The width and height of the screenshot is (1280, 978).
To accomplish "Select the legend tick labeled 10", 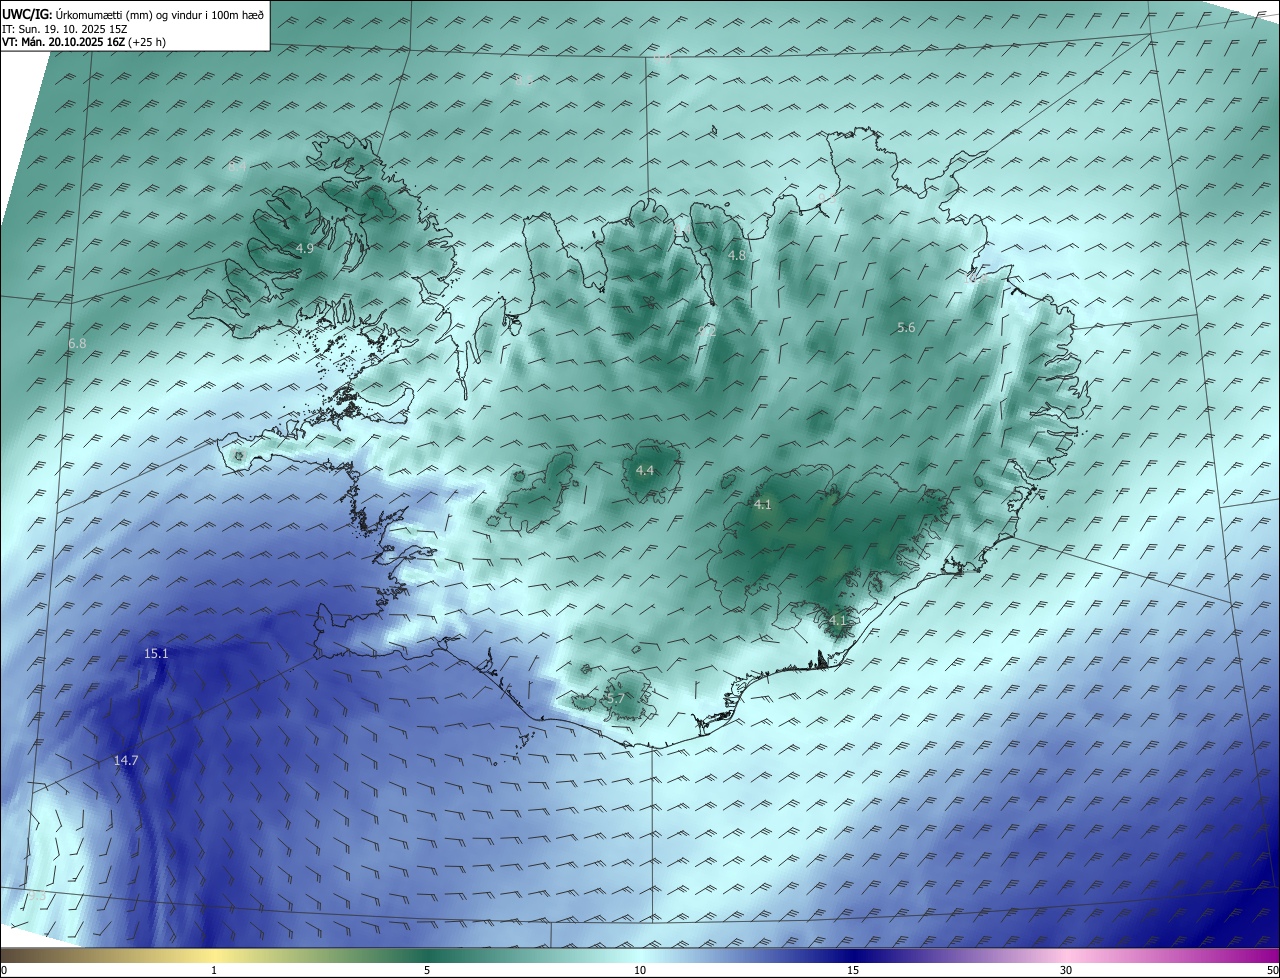I will (640, 970).
